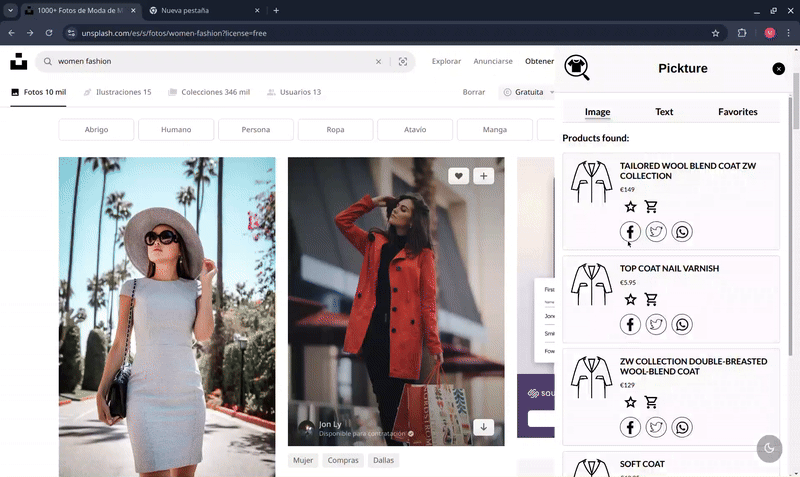
Task: Like the red coat photo with heart
Action: point(459,176)
